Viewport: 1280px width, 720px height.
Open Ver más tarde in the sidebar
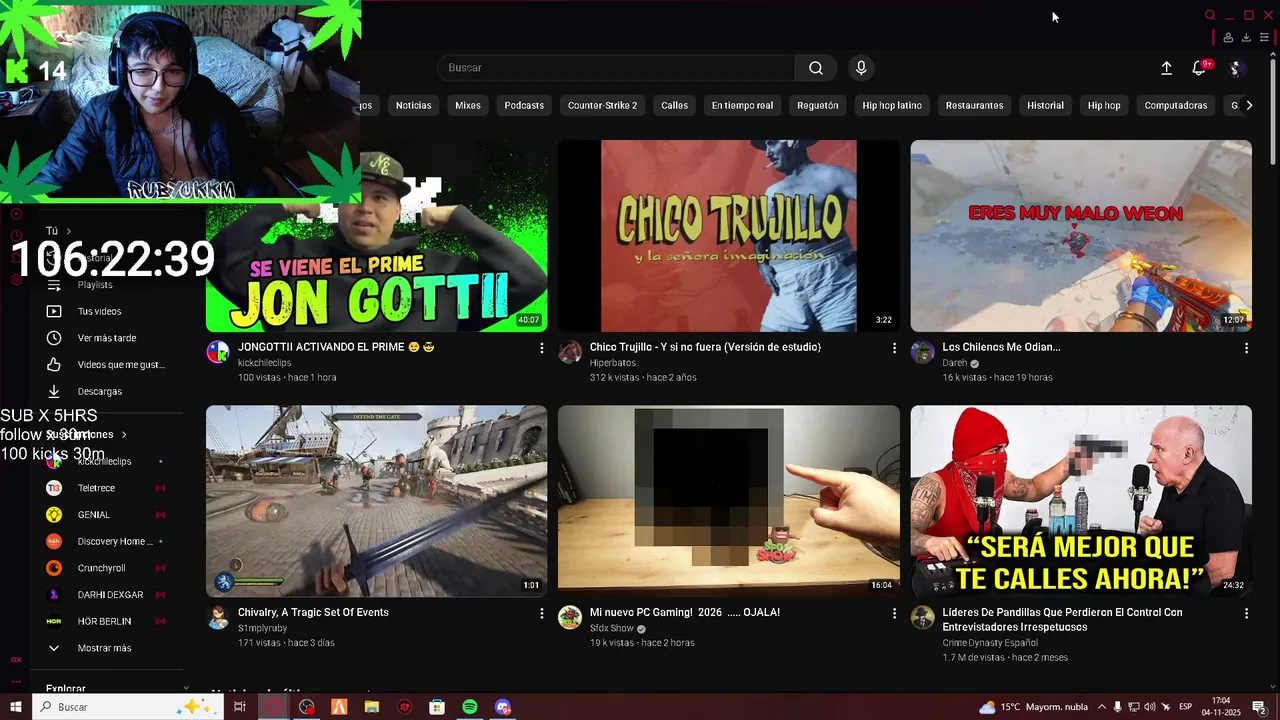pos(106,338)
